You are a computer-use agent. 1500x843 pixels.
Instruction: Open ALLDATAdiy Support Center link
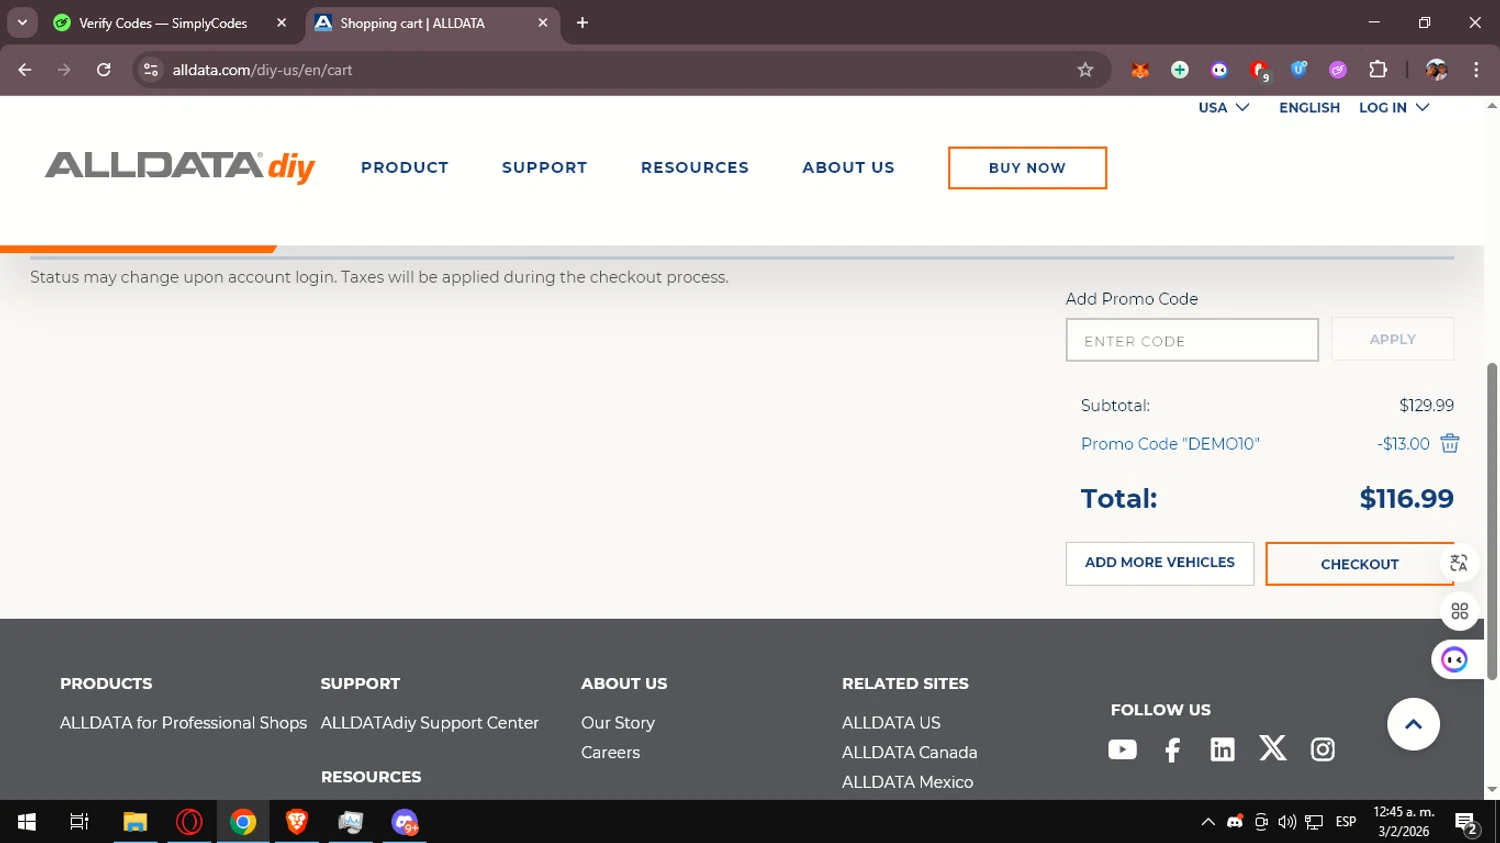click(x=429, y=722)
